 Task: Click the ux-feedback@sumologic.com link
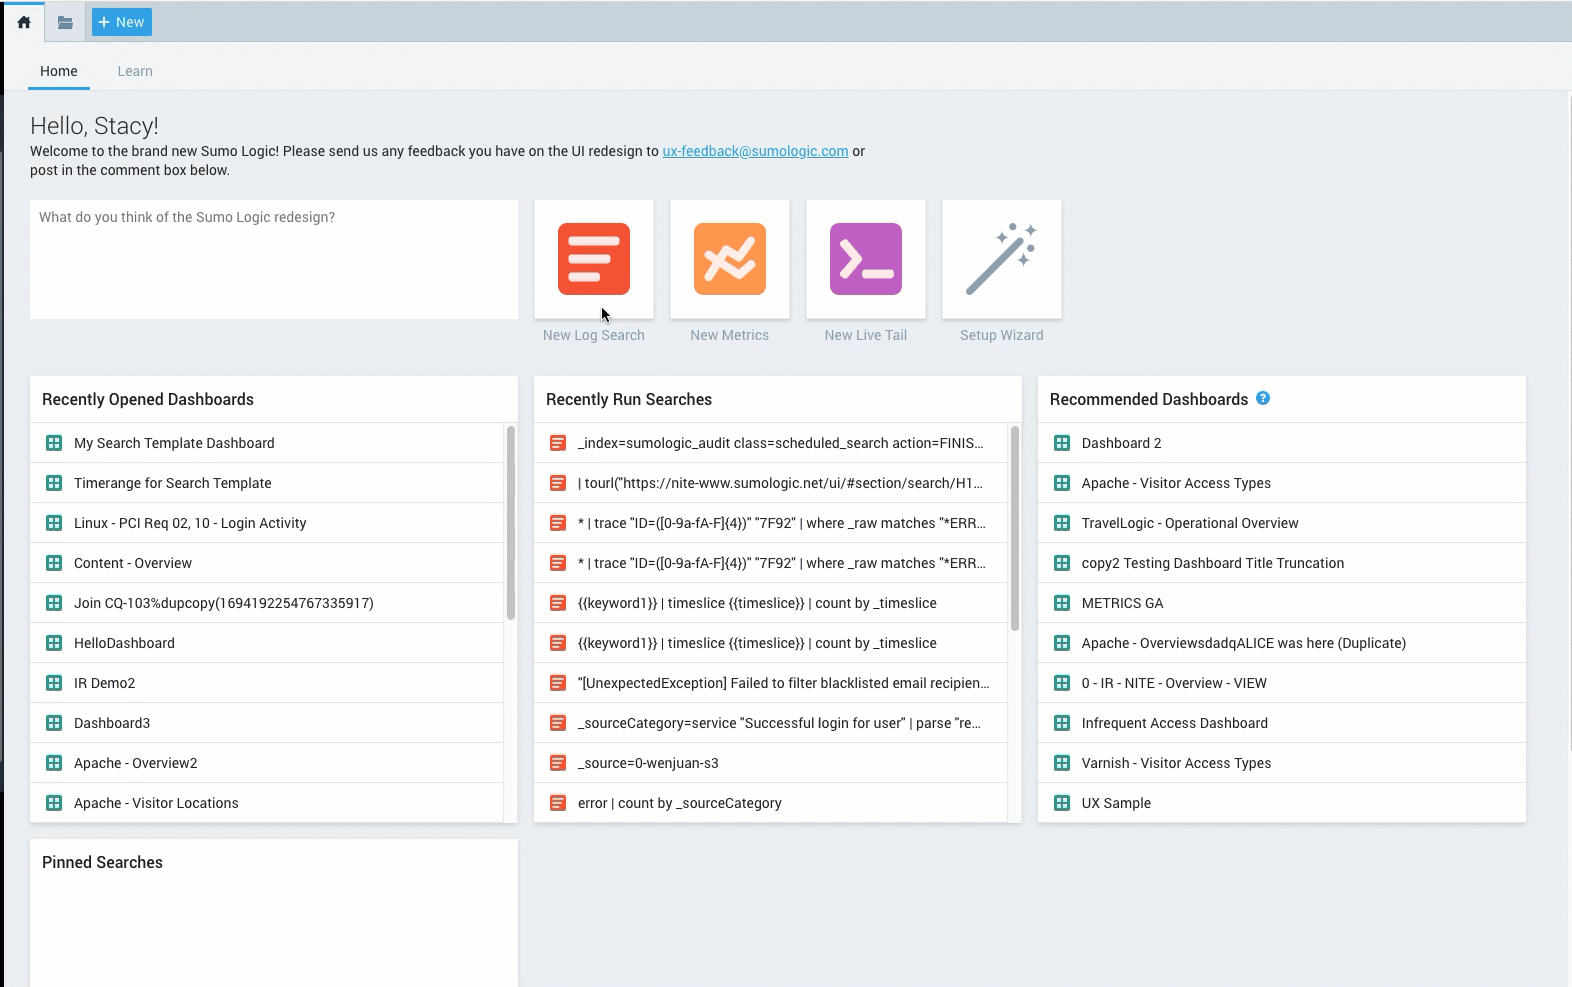755,151
